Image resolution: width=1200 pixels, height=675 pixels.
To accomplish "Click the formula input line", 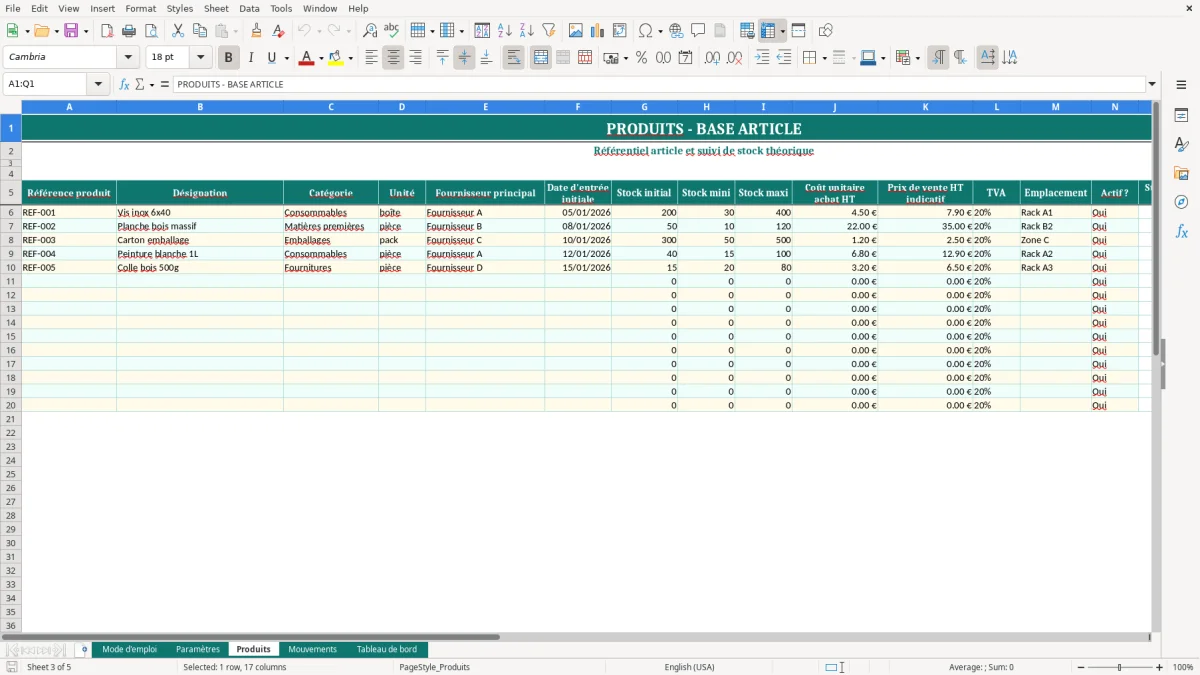I will click(x=660, y=84).
